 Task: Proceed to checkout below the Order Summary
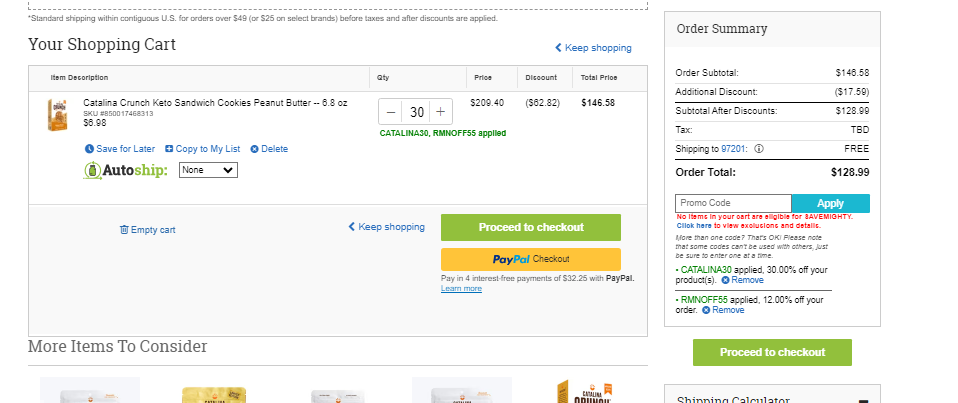click(x=772, y=352)
